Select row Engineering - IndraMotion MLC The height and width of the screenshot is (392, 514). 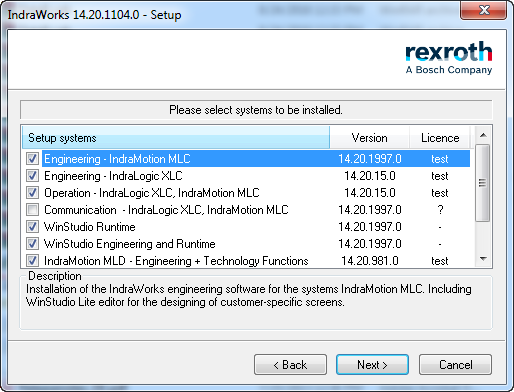(256, 159)
